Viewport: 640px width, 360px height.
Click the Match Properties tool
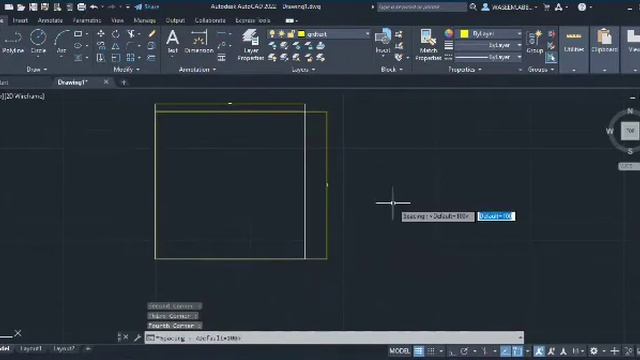[x=428, y=45]
